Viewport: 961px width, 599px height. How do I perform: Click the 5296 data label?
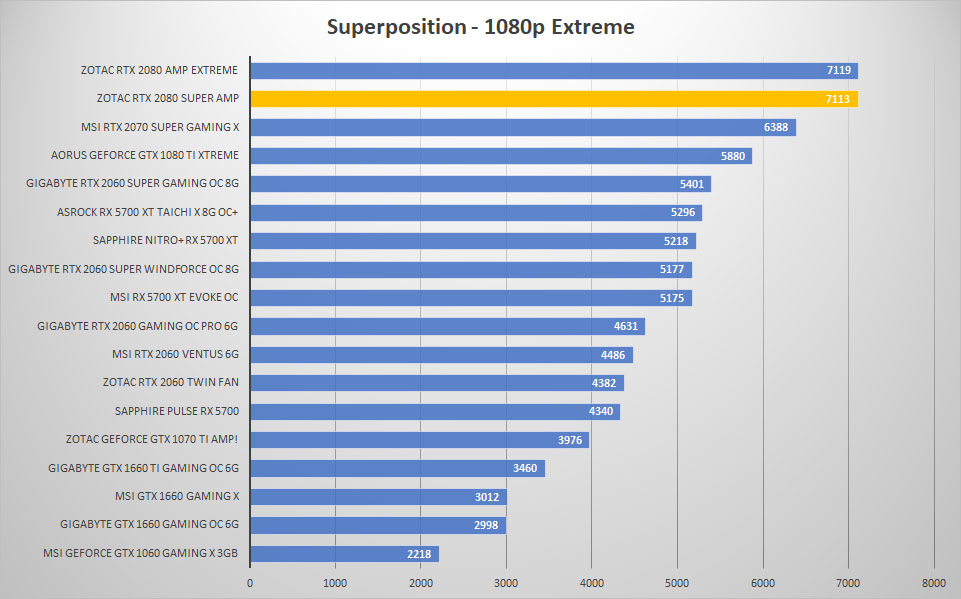click(x=683, y=212)
